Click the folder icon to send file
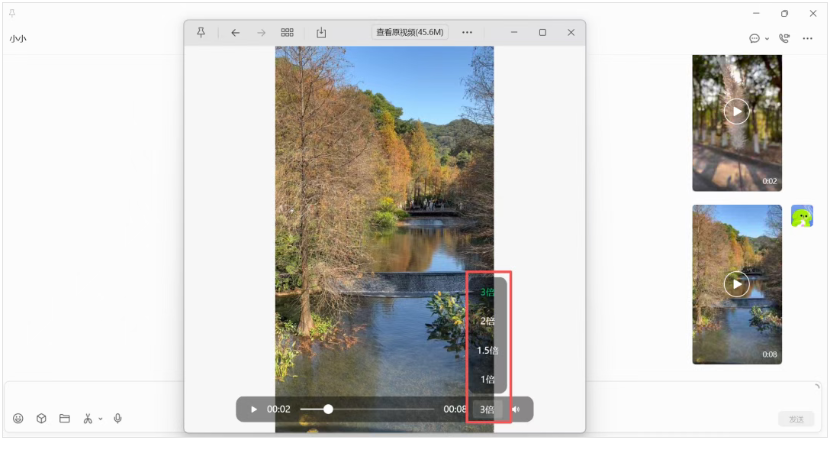The width and height of the screenshot is (840, 463). point(64,418)
